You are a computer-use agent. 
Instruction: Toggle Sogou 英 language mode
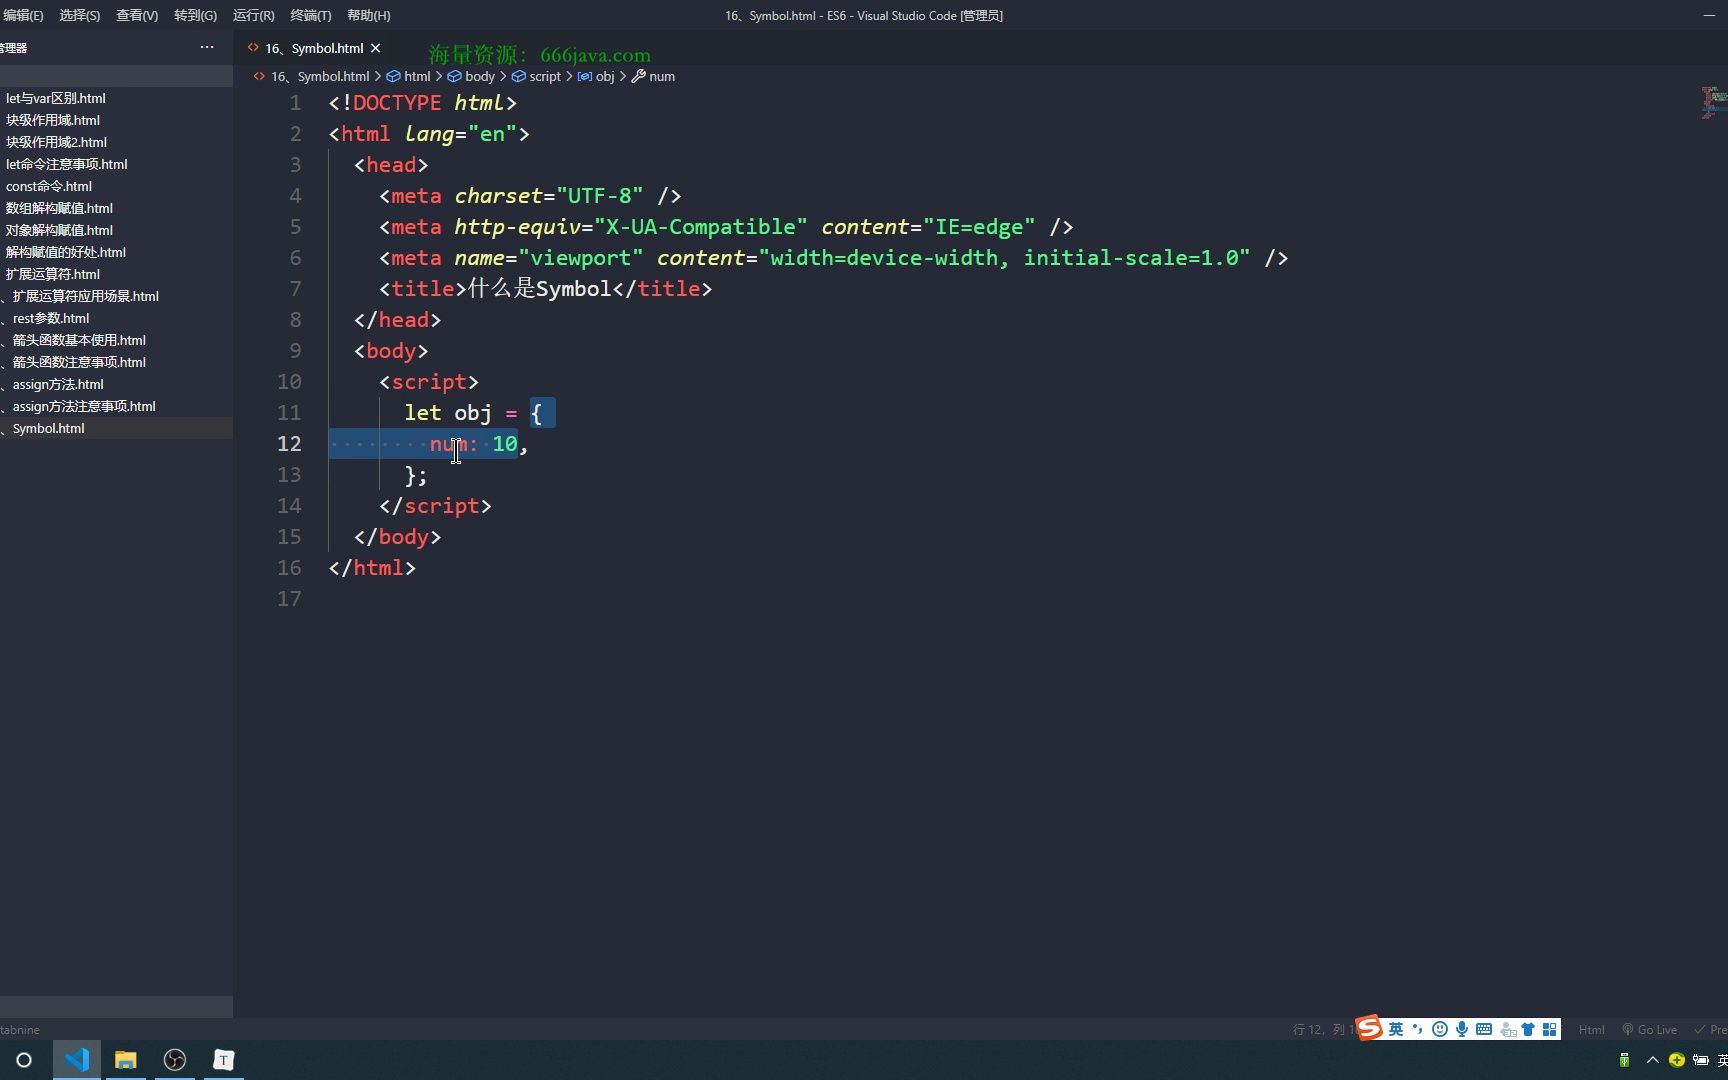(x=1396, y=1029)
